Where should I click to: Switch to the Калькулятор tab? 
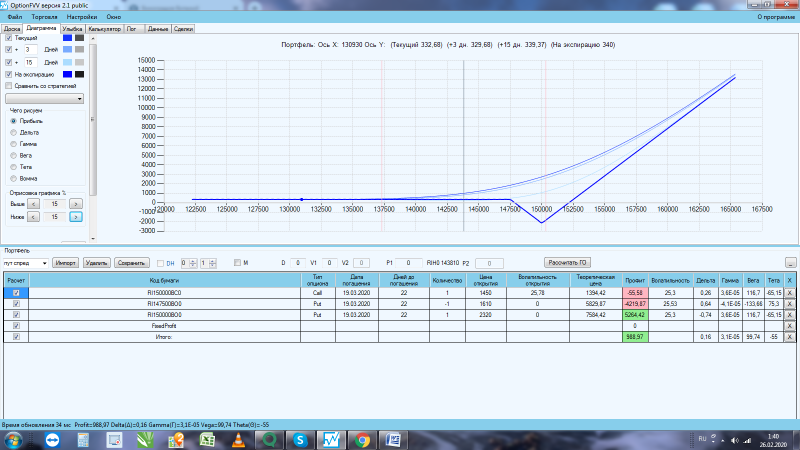[104, 29]
